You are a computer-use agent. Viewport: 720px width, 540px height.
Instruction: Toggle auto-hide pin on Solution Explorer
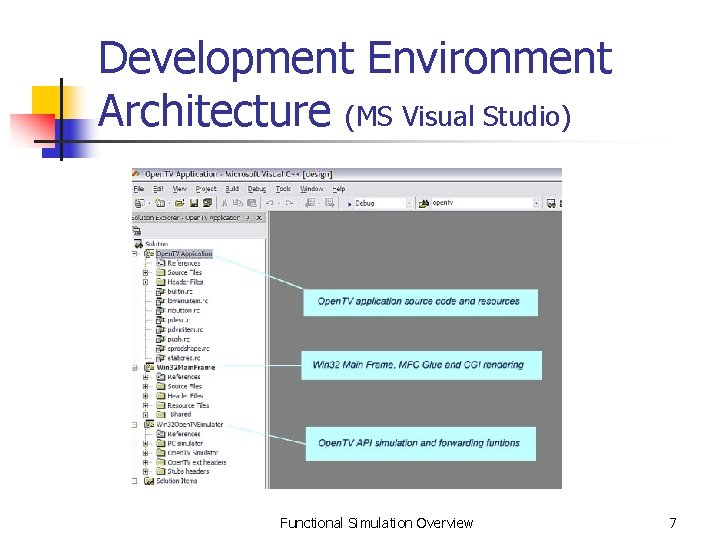[248, 218]
